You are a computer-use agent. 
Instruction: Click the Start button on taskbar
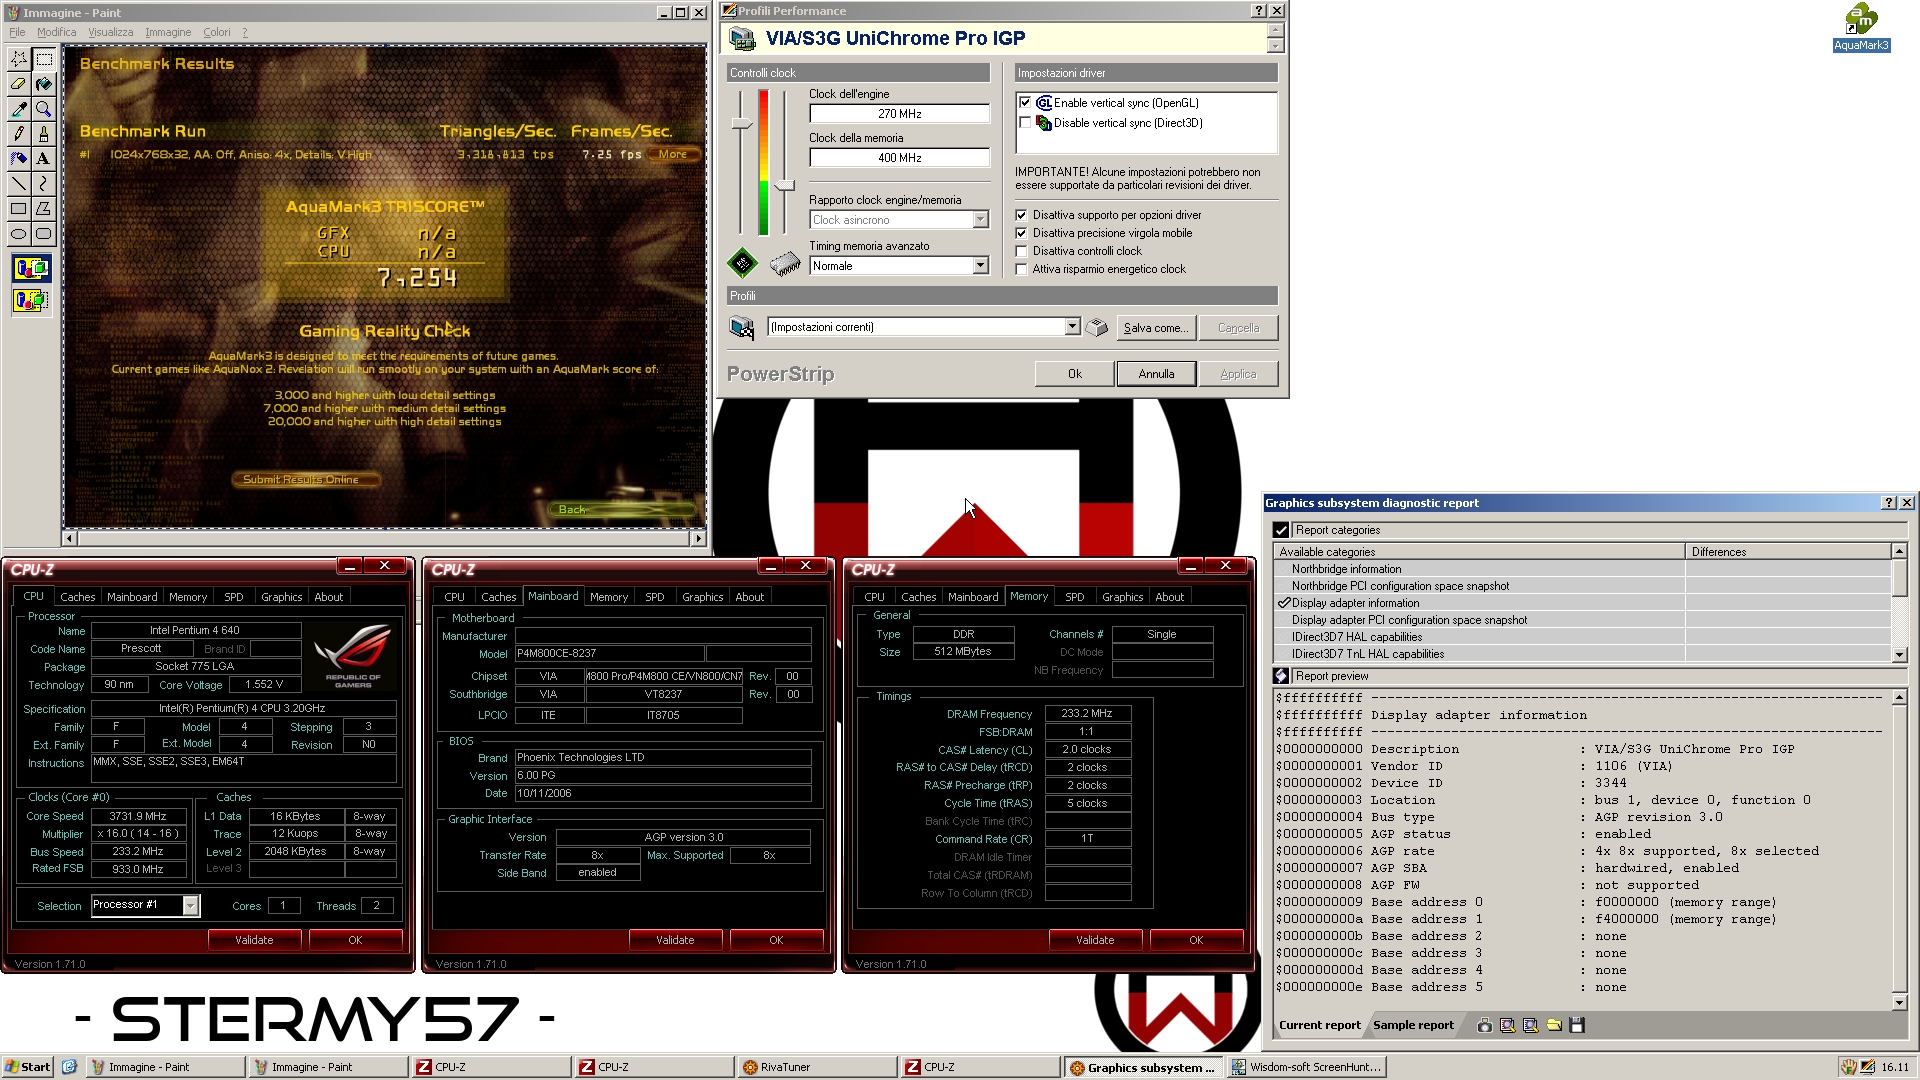27,1067
